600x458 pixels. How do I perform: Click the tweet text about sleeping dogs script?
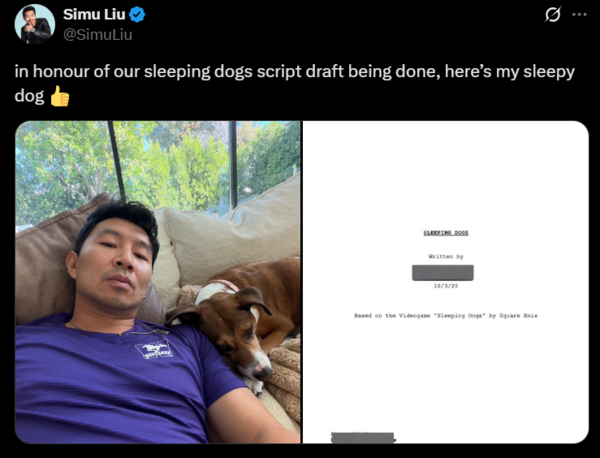click(295, 83)
